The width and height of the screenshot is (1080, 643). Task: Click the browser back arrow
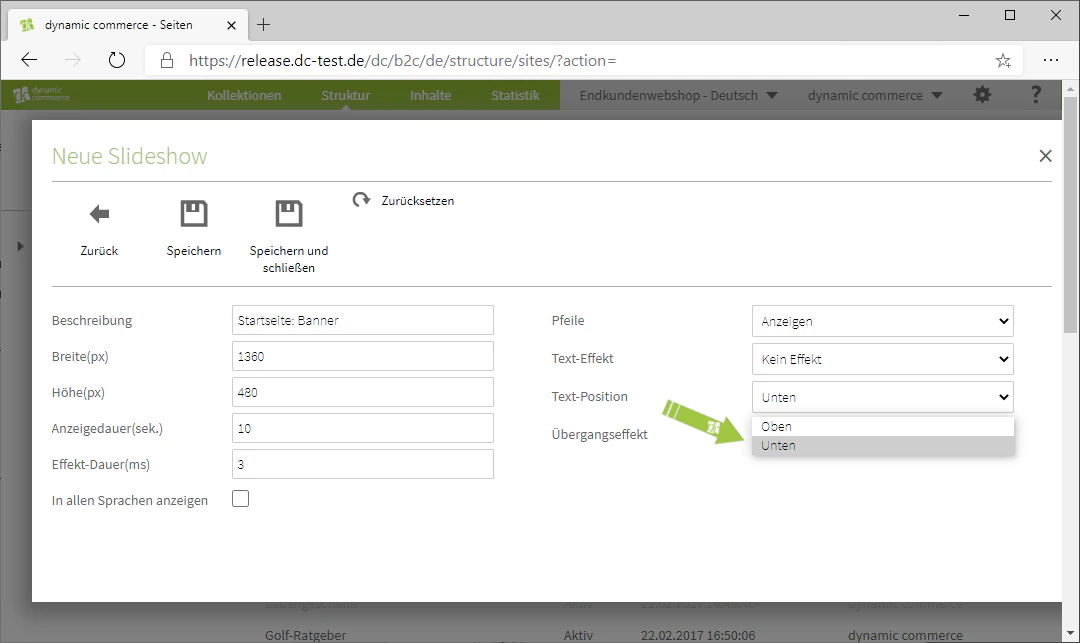coord(29,60)
